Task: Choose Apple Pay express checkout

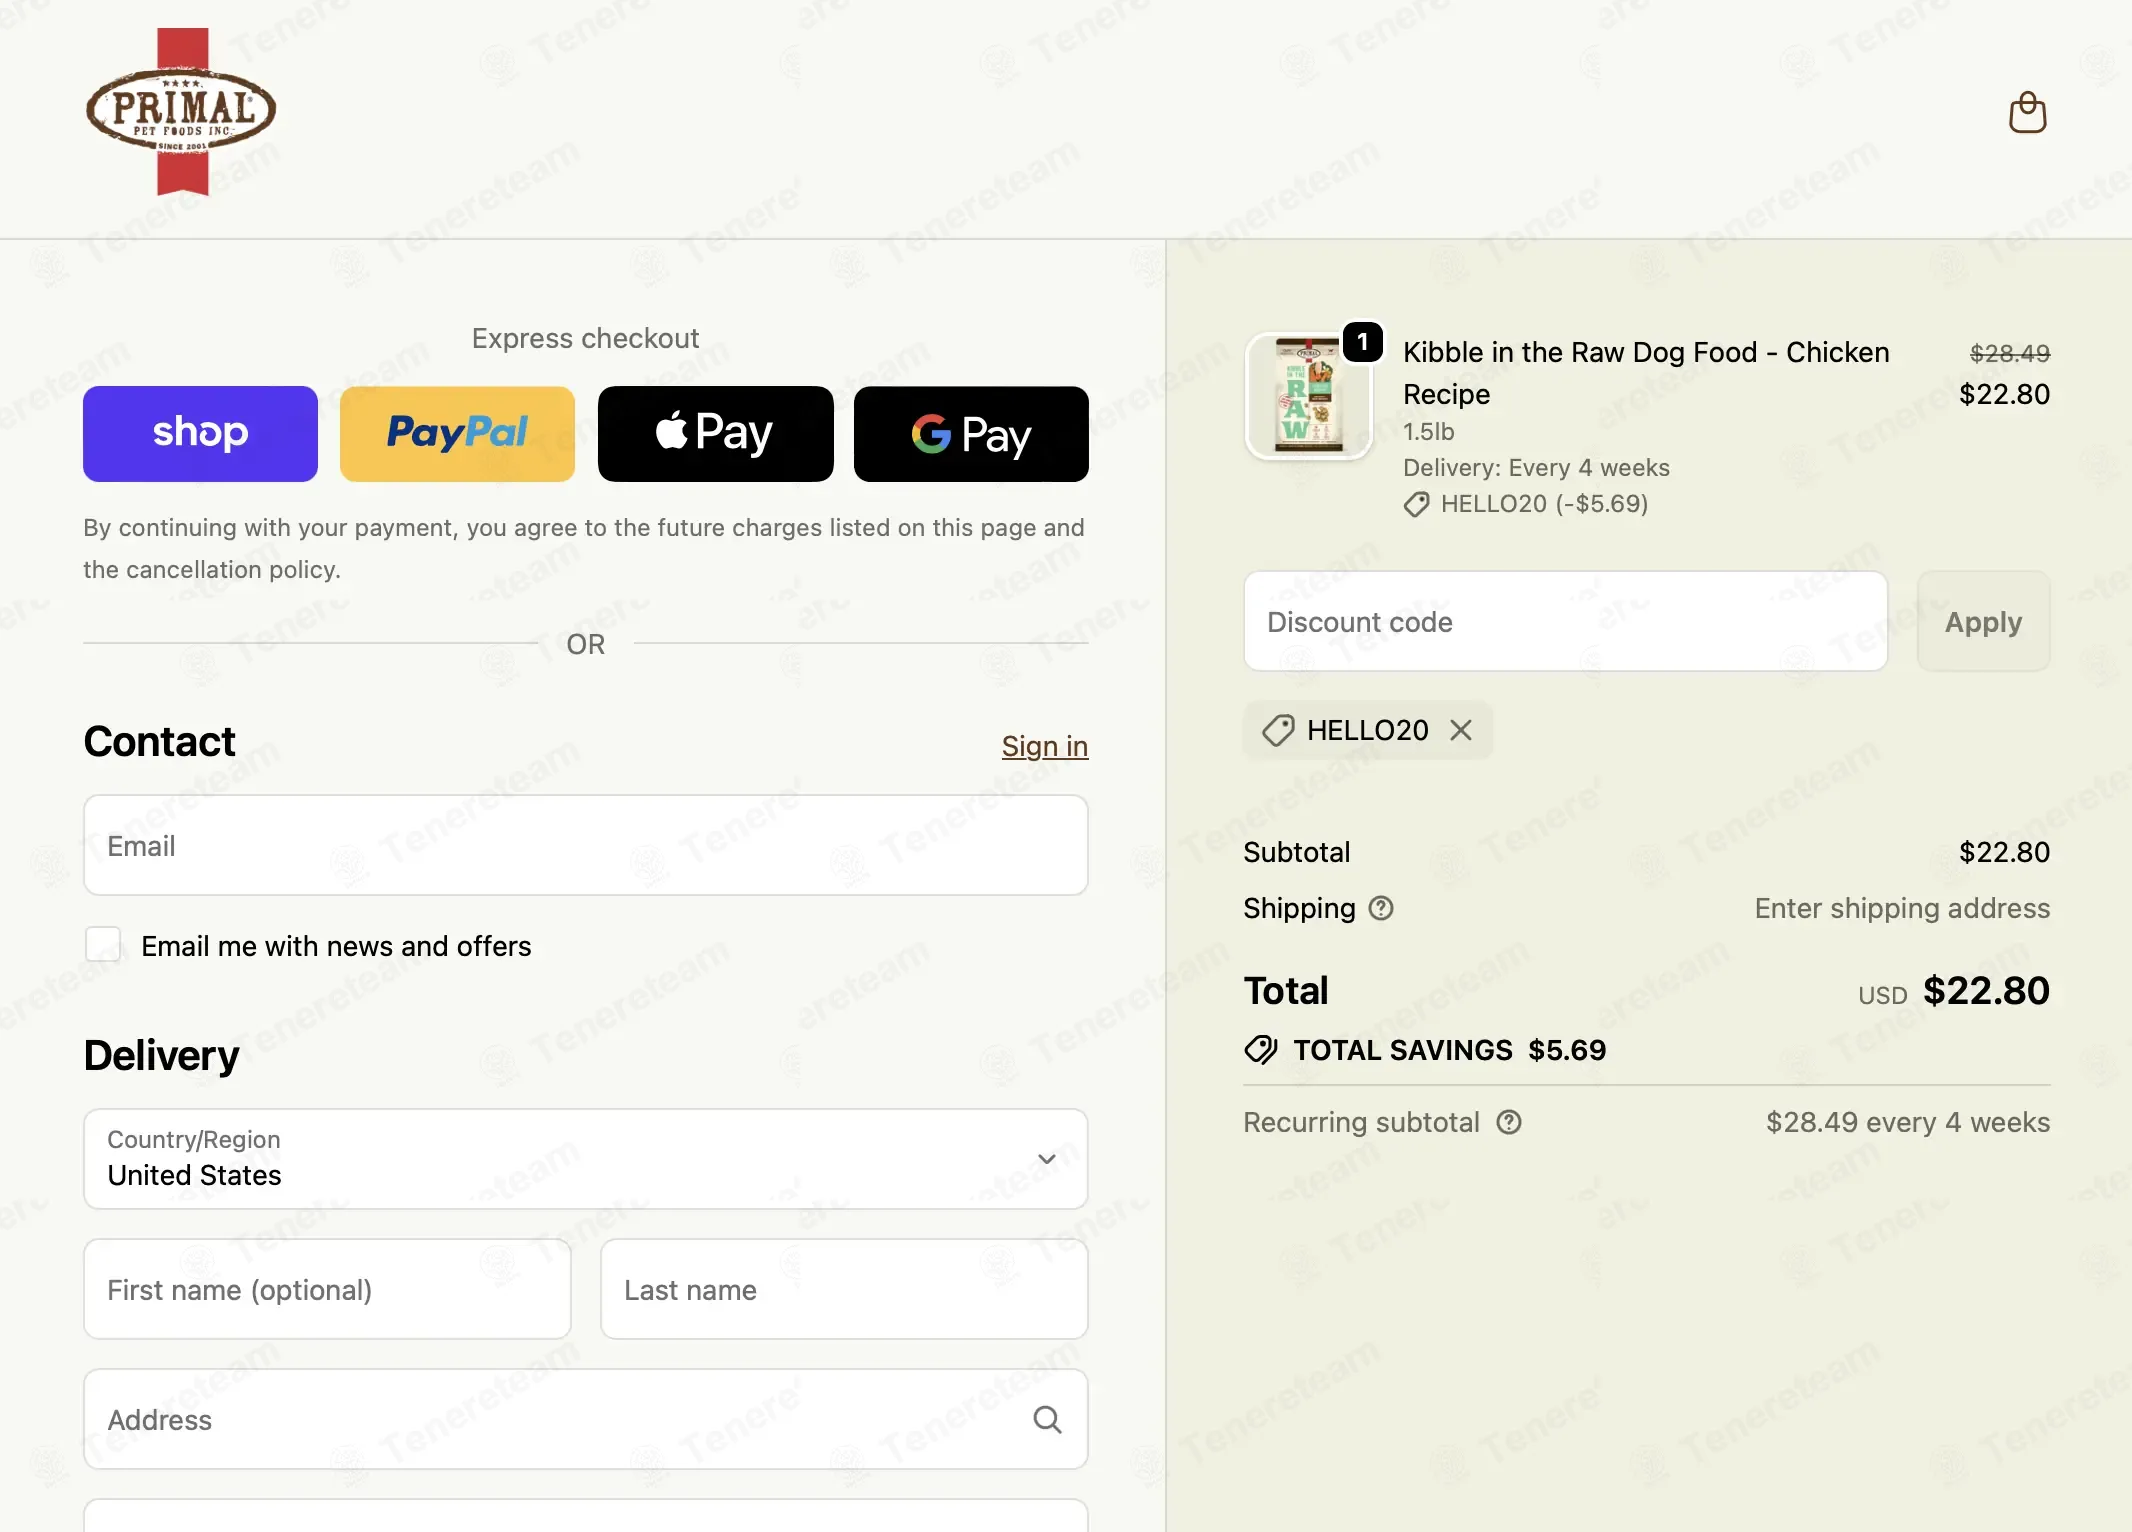Action: coord(715,434)
